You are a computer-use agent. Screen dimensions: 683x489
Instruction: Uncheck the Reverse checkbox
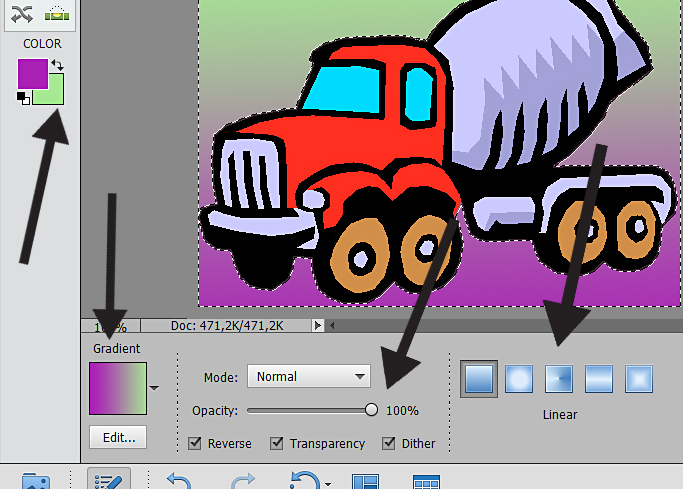[195, 443]
